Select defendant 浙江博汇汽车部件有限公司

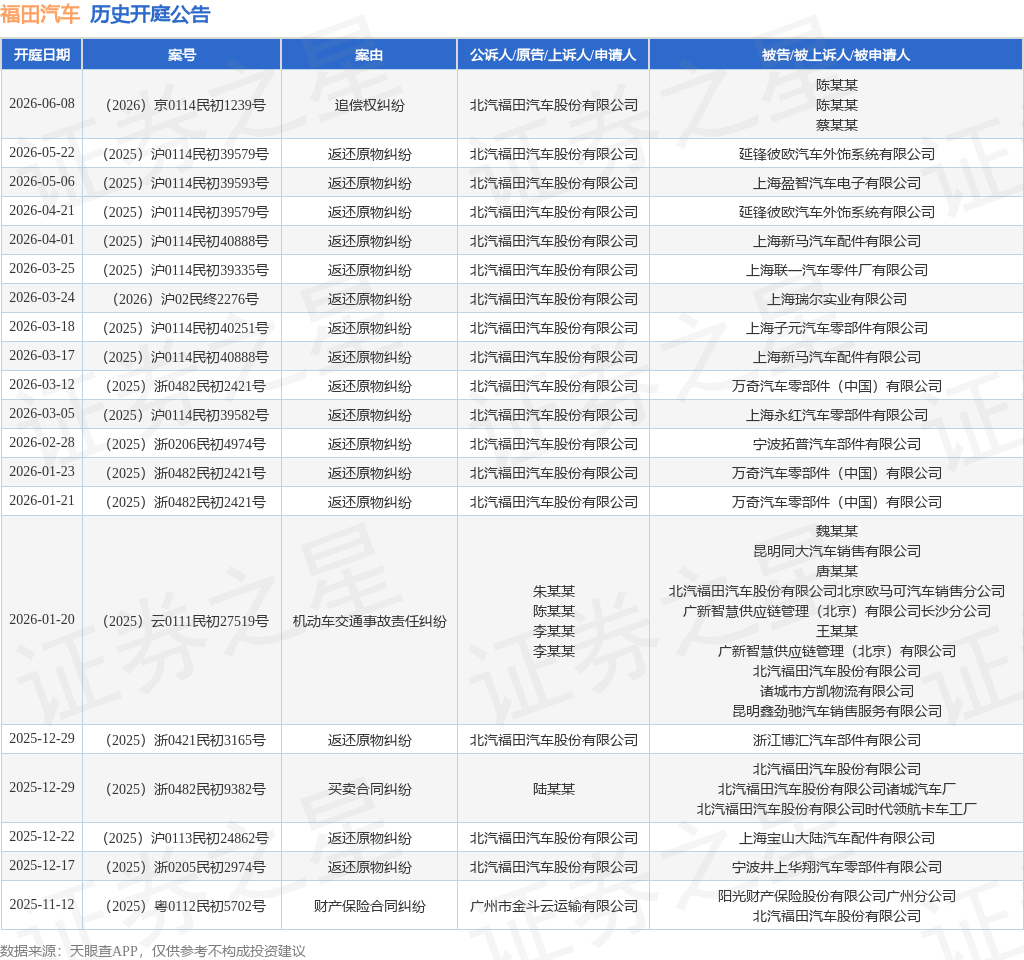pos(837,740)
